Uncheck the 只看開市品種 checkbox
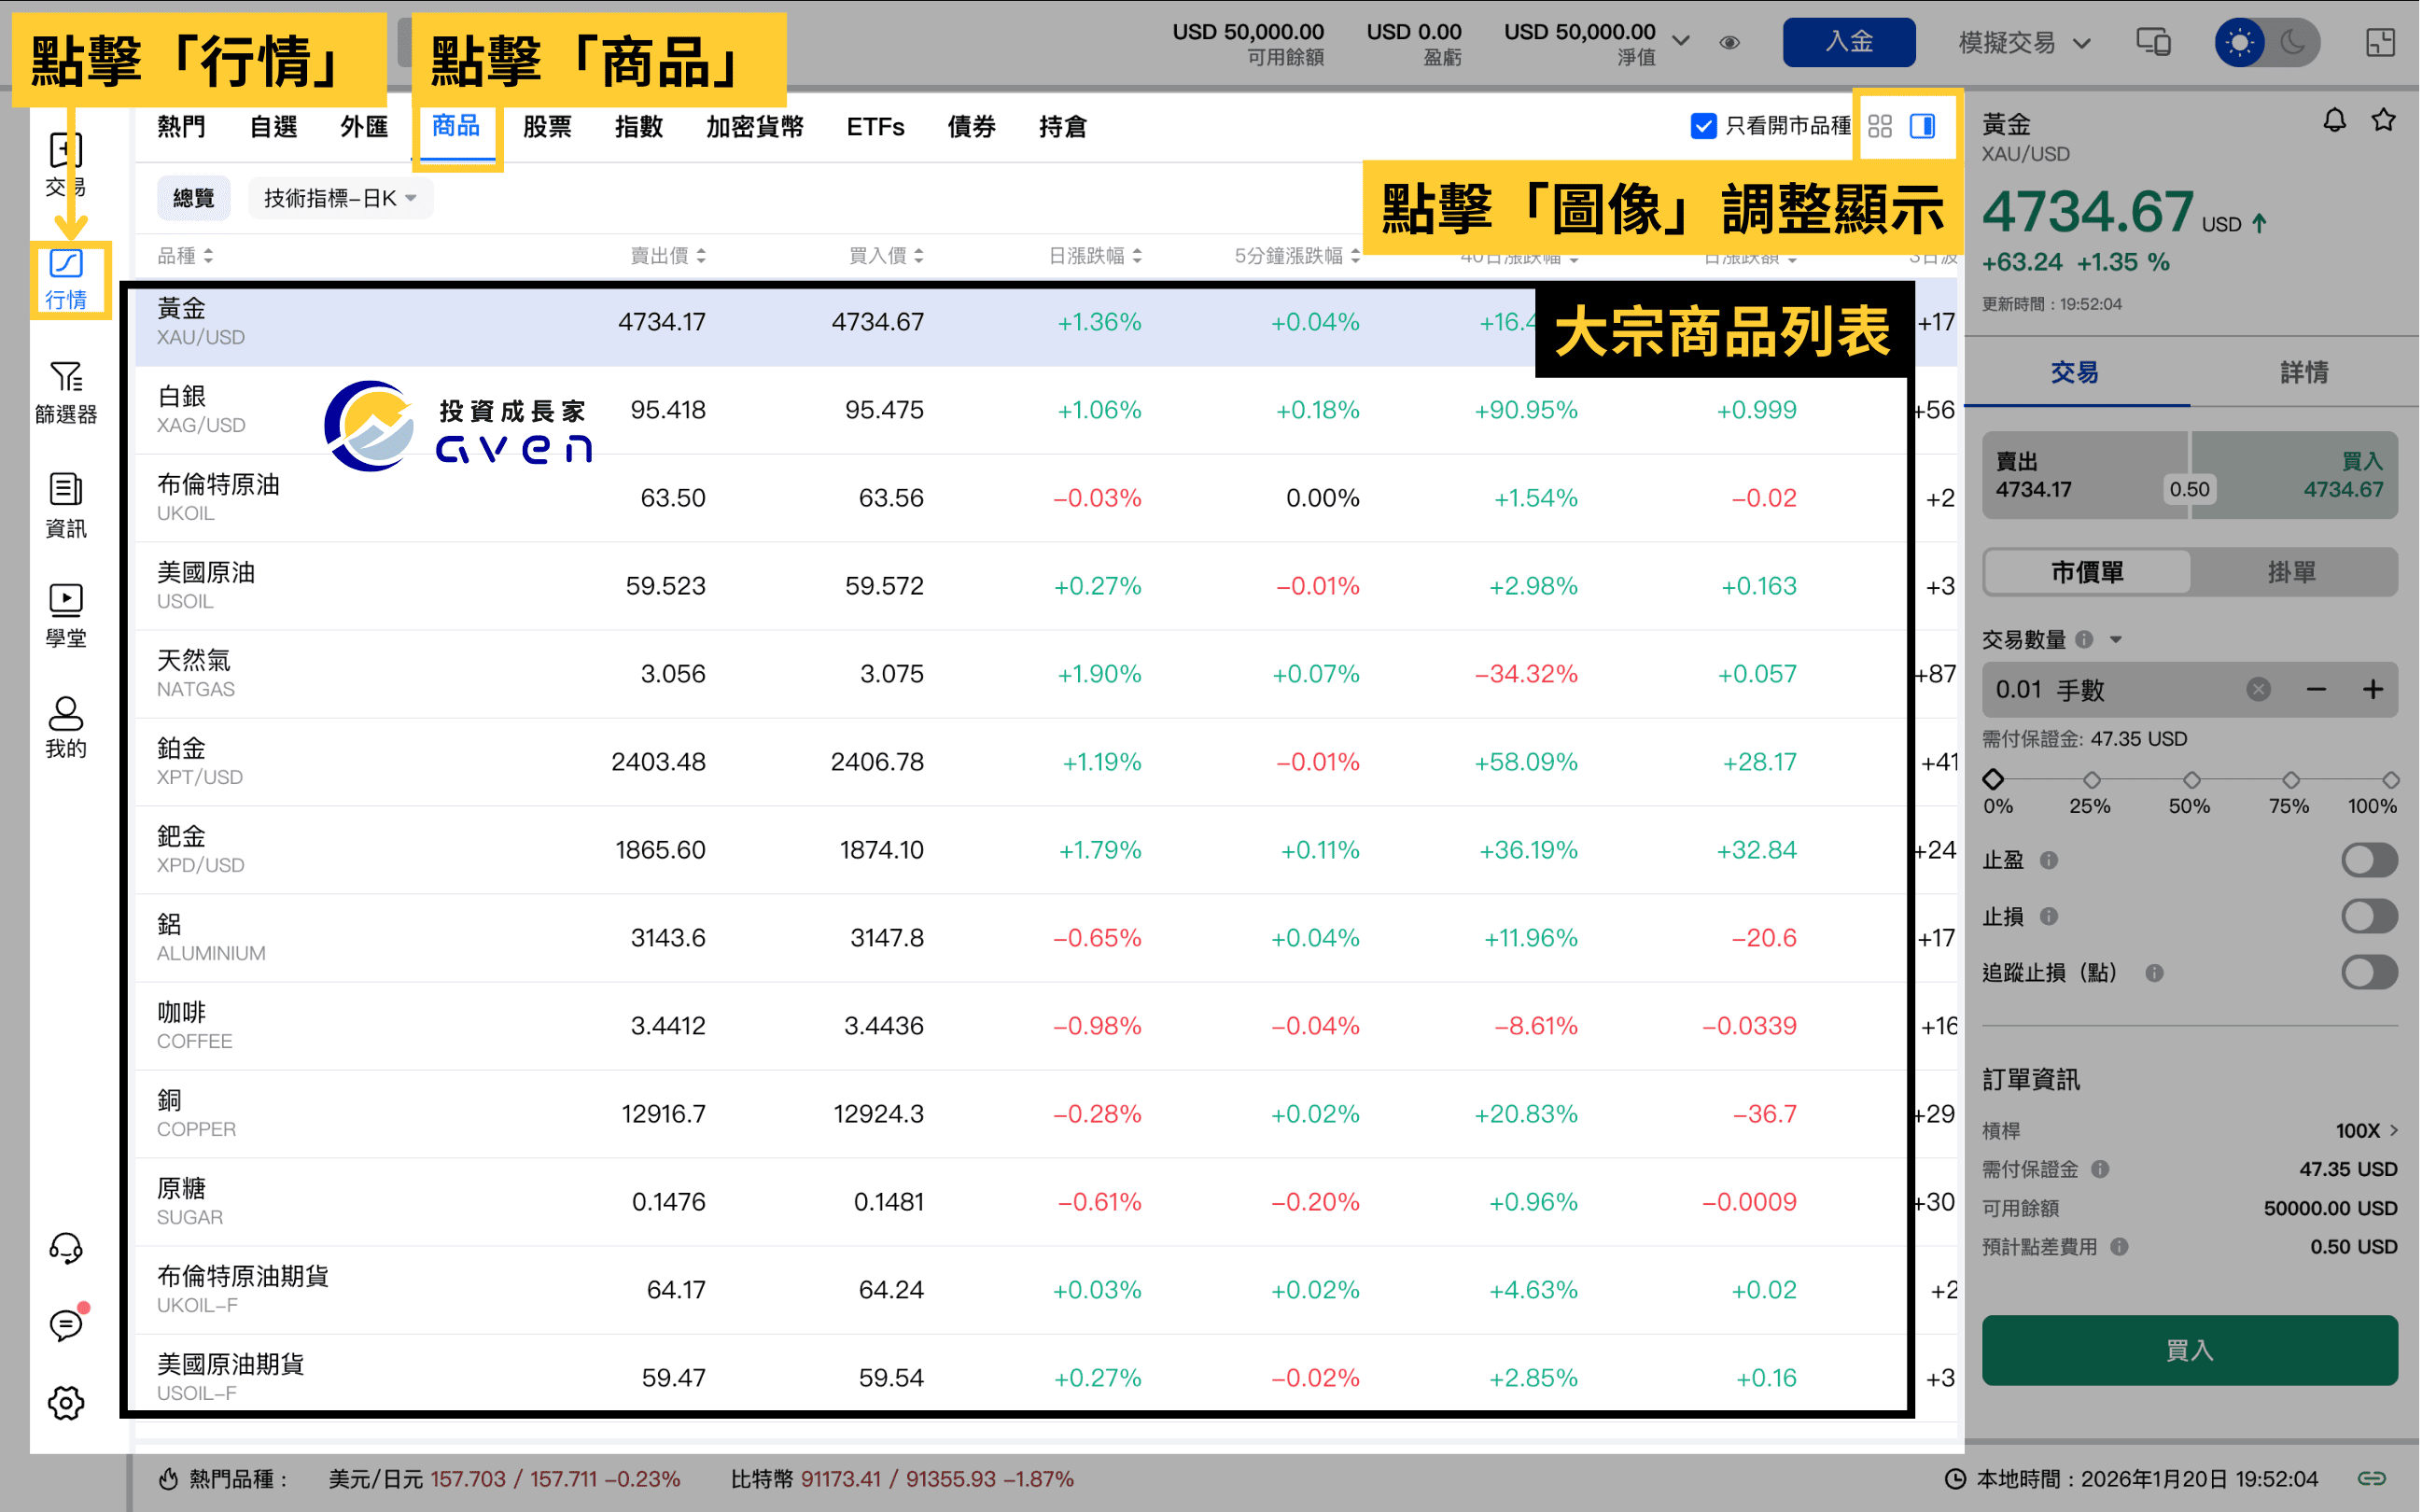The height and width of the screenshot is (1512, 2422). [1704, 126]
